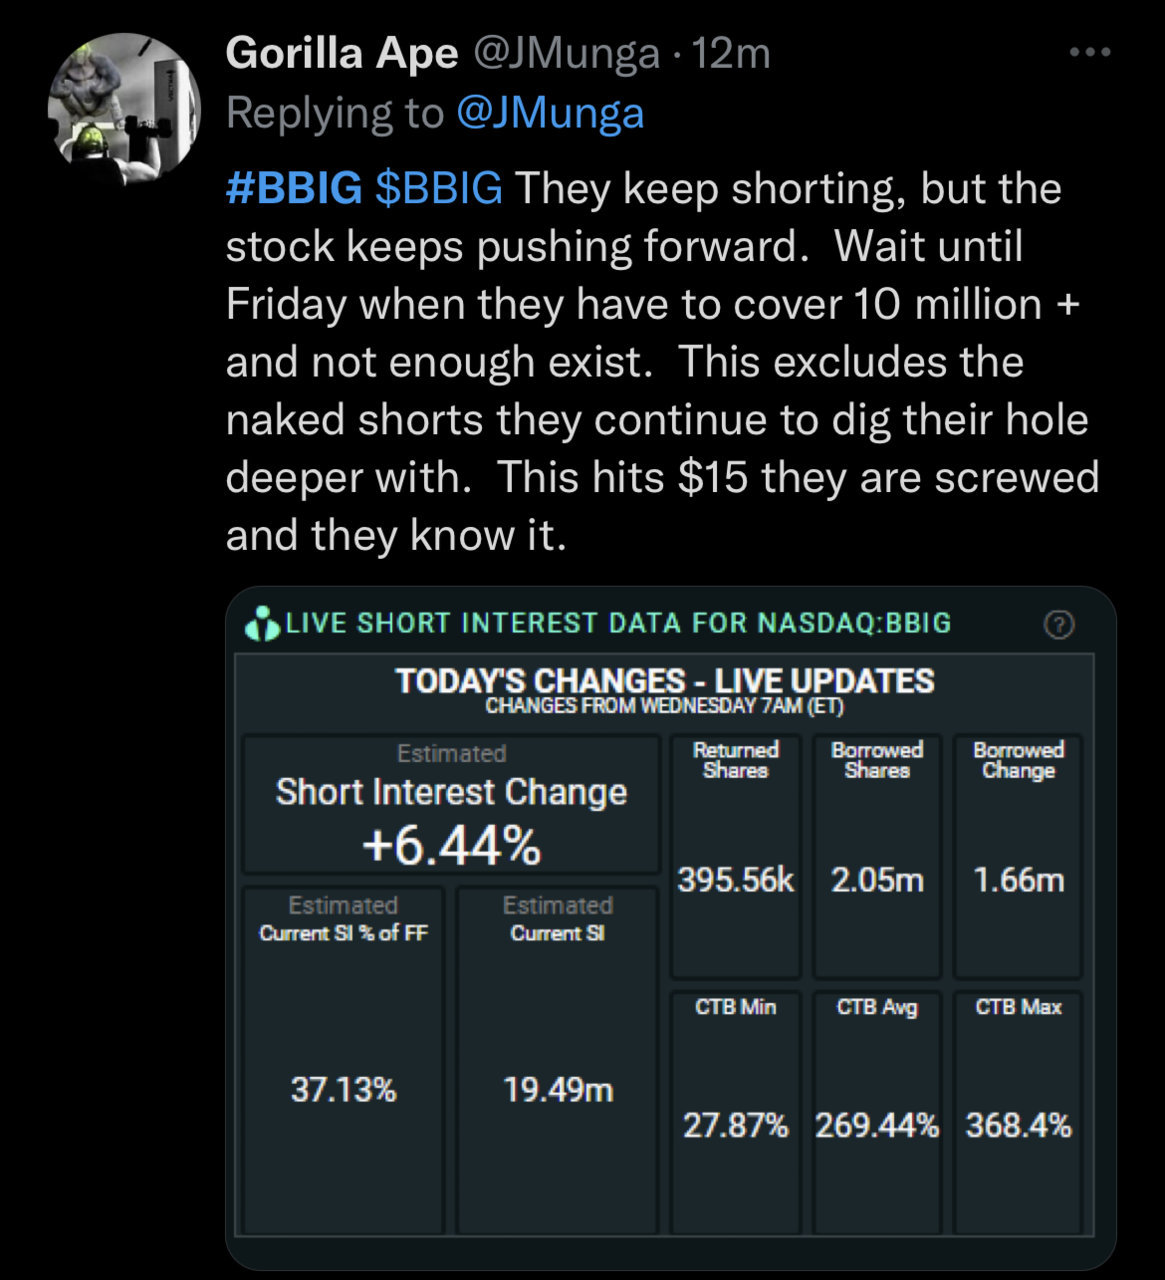The width and height of the screenshot is (1165, 1280).
Task: Click the Gorilla Ape display name
Action: 342,53
